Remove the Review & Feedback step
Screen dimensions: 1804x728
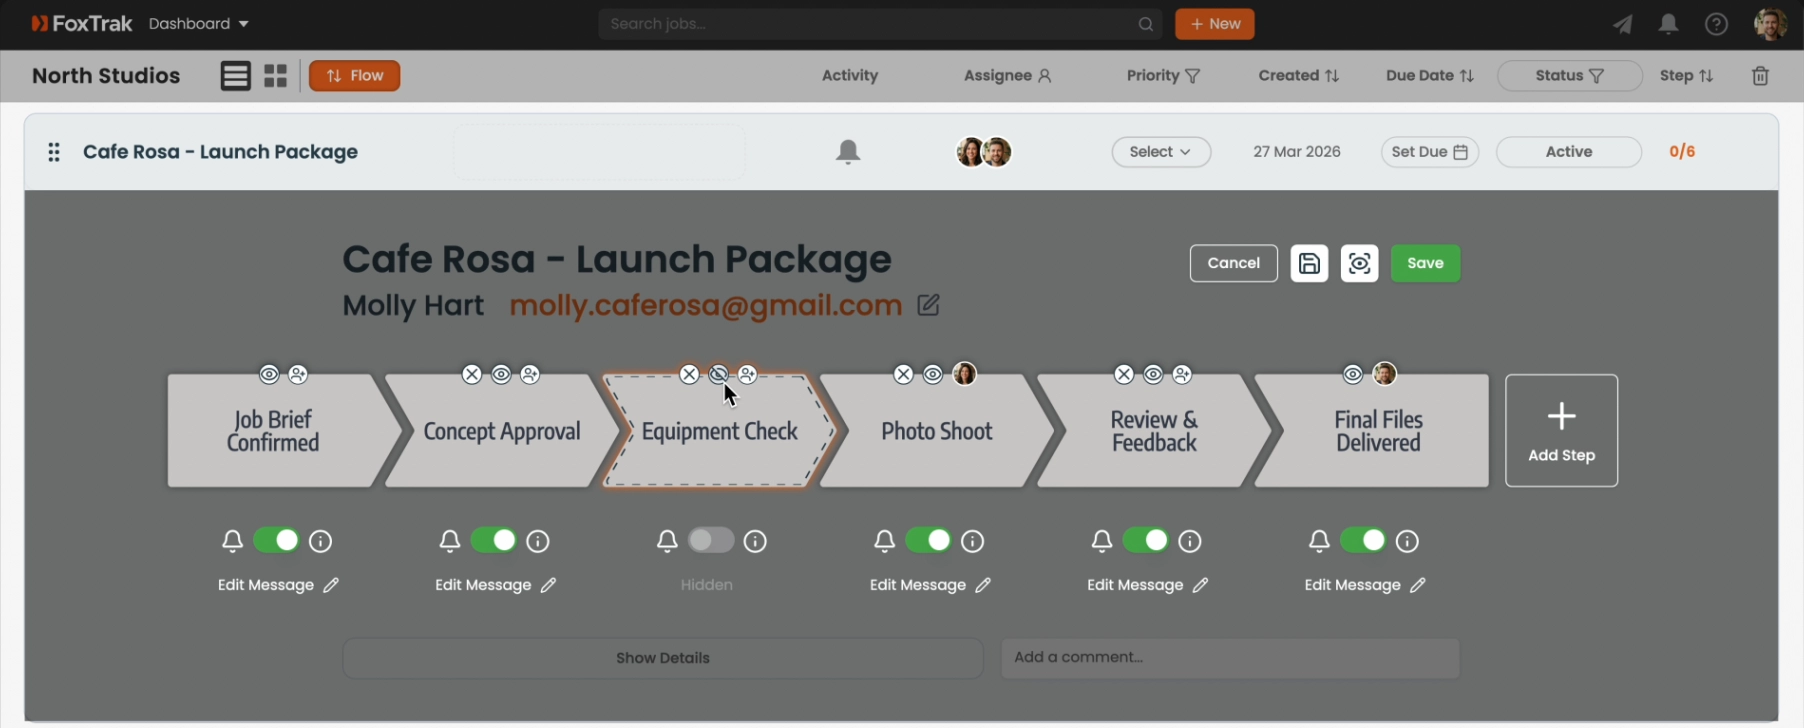click(1124, 374)
